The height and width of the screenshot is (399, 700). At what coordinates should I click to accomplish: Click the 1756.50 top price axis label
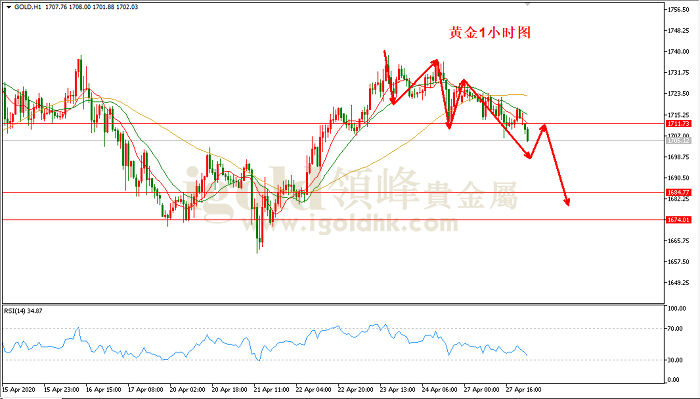[x=679, y=9]
